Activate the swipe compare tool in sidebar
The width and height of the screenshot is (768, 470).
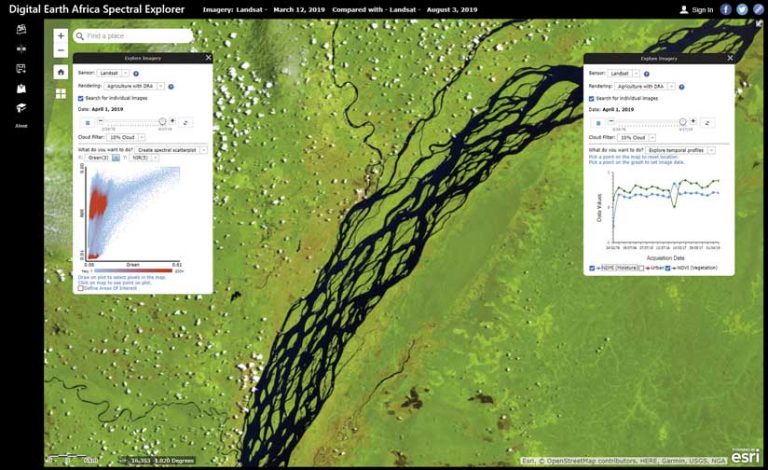(x=21, y=49)
